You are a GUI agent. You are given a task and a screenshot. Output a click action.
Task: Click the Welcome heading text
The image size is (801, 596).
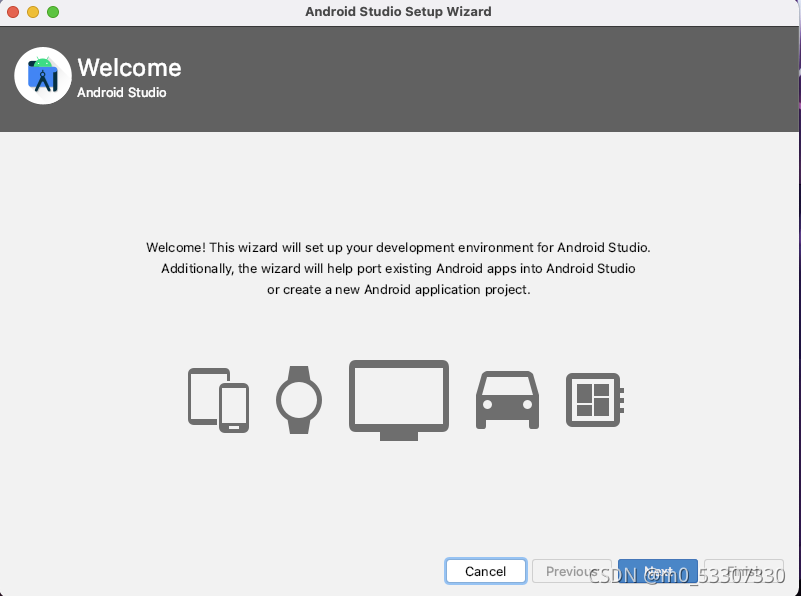[x=129, y=67]
